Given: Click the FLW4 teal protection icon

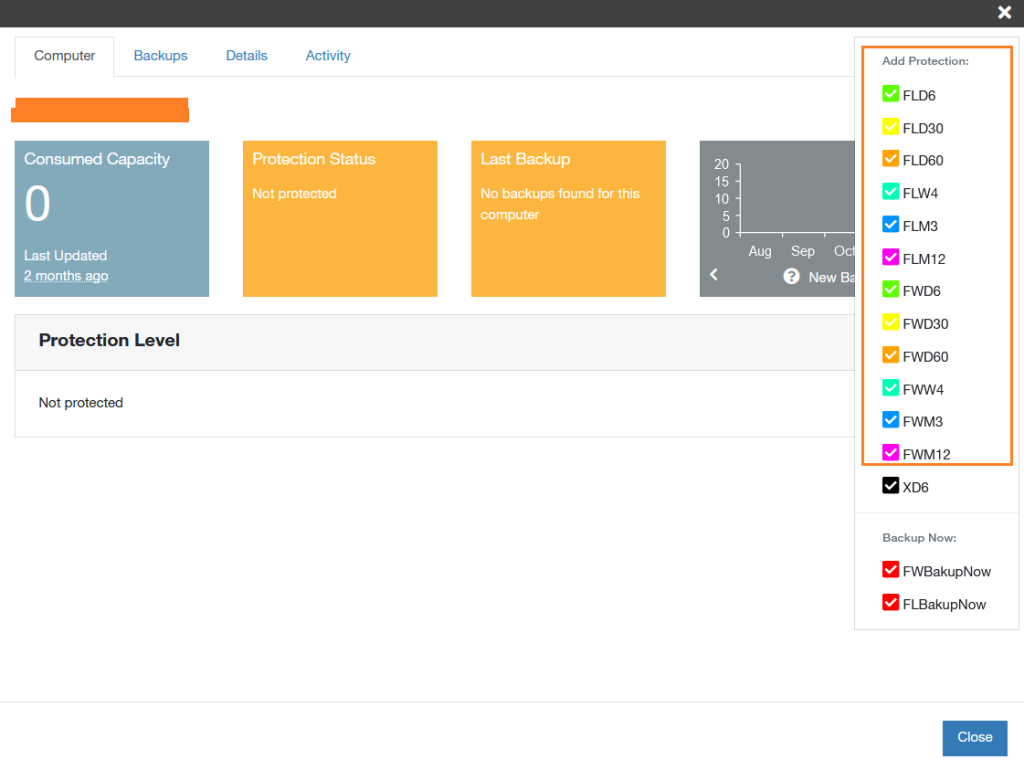Looking at the screenshot, I should point(890,192).
